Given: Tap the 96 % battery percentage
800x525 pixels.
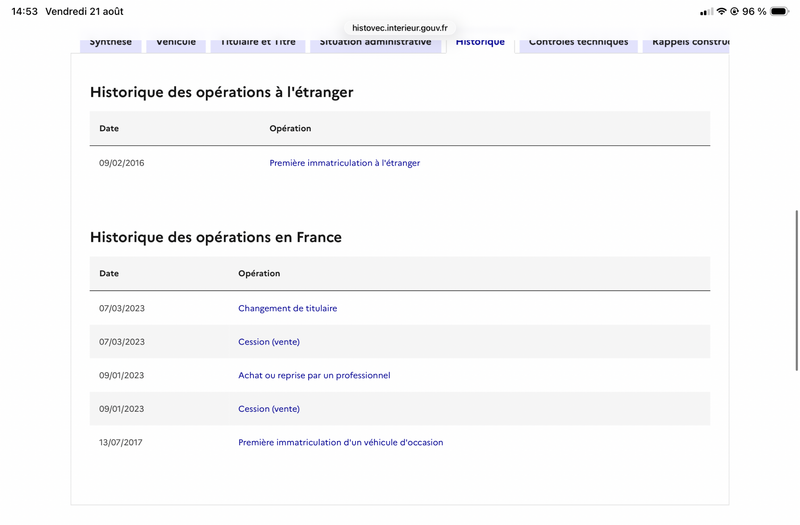Looking at the screenshot, I should 754,11.
